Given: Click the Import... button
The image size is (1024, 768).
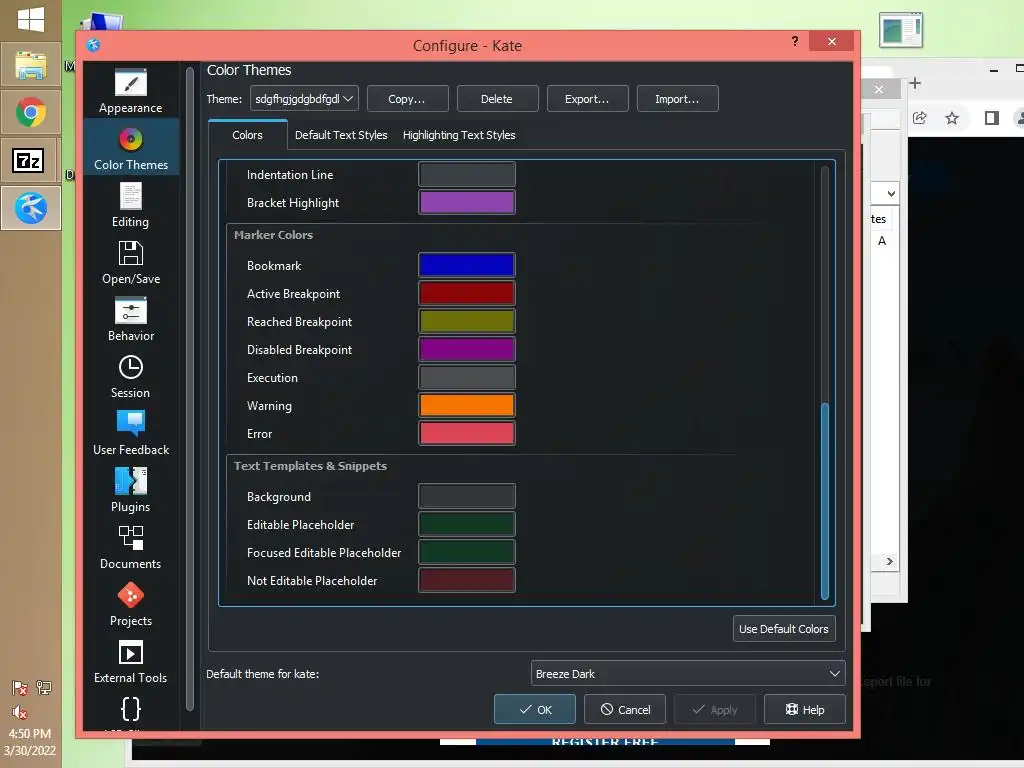Looking at the screenshot, I should 678,99.
